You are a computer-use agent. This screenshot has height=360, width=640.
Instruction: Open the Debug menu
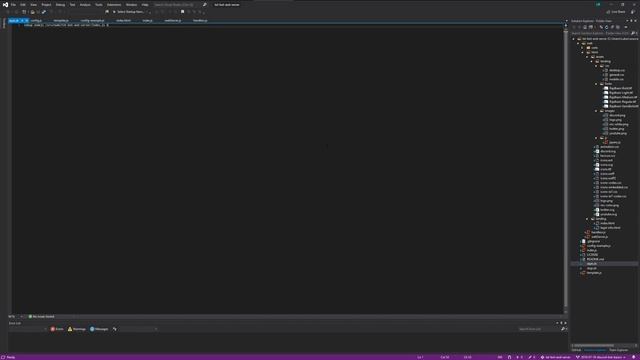(60, 4)
